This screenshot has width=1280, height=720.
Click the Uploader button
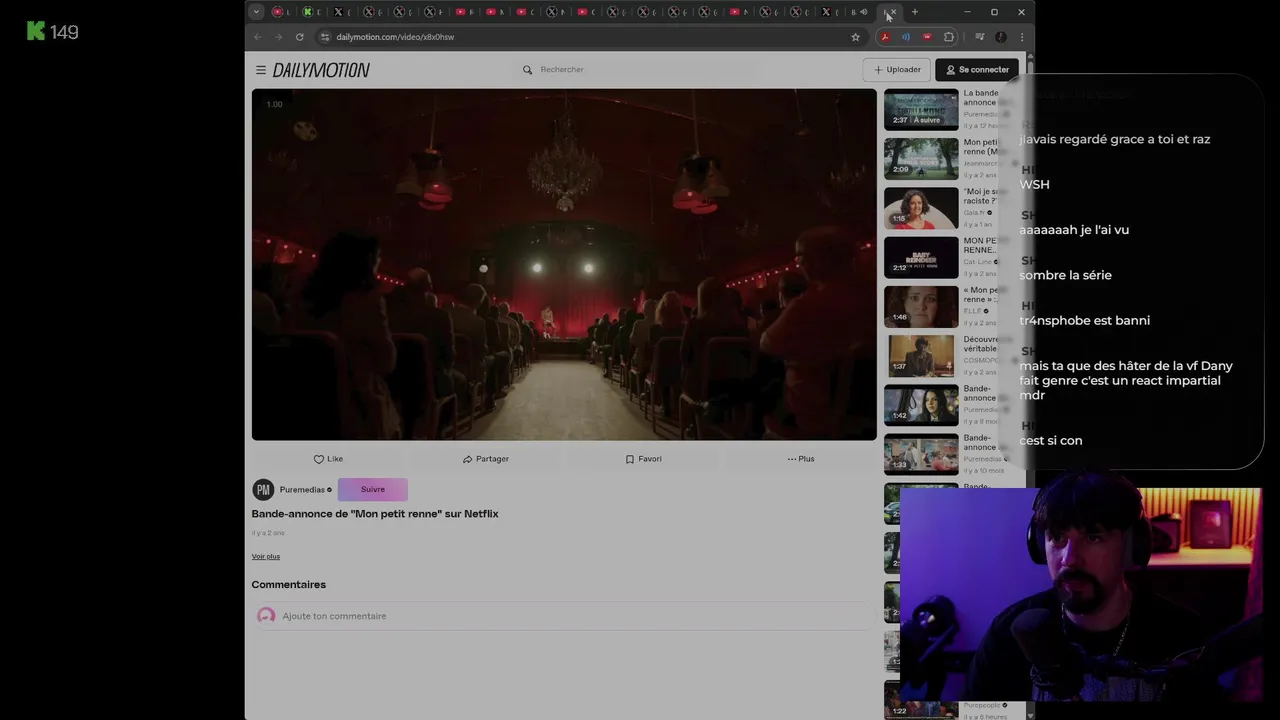point(897,70)
